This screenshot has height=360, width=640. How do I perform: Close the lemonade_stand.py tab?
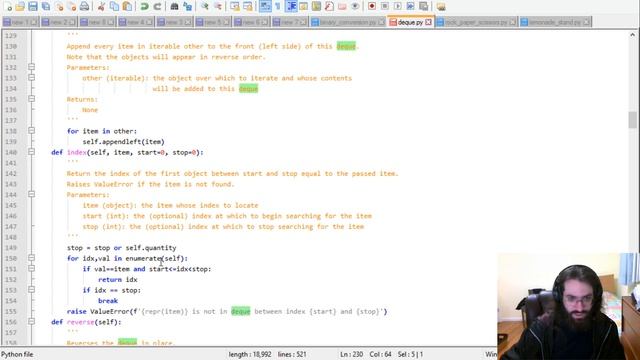point(586,22)
